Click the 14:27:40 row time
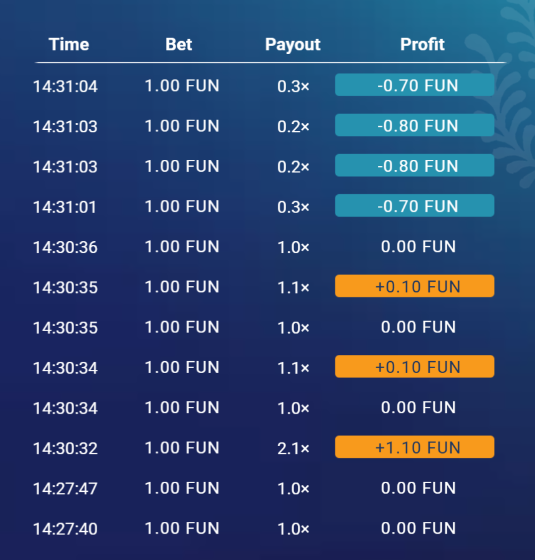535x560 pixels. tap(65, 529)
